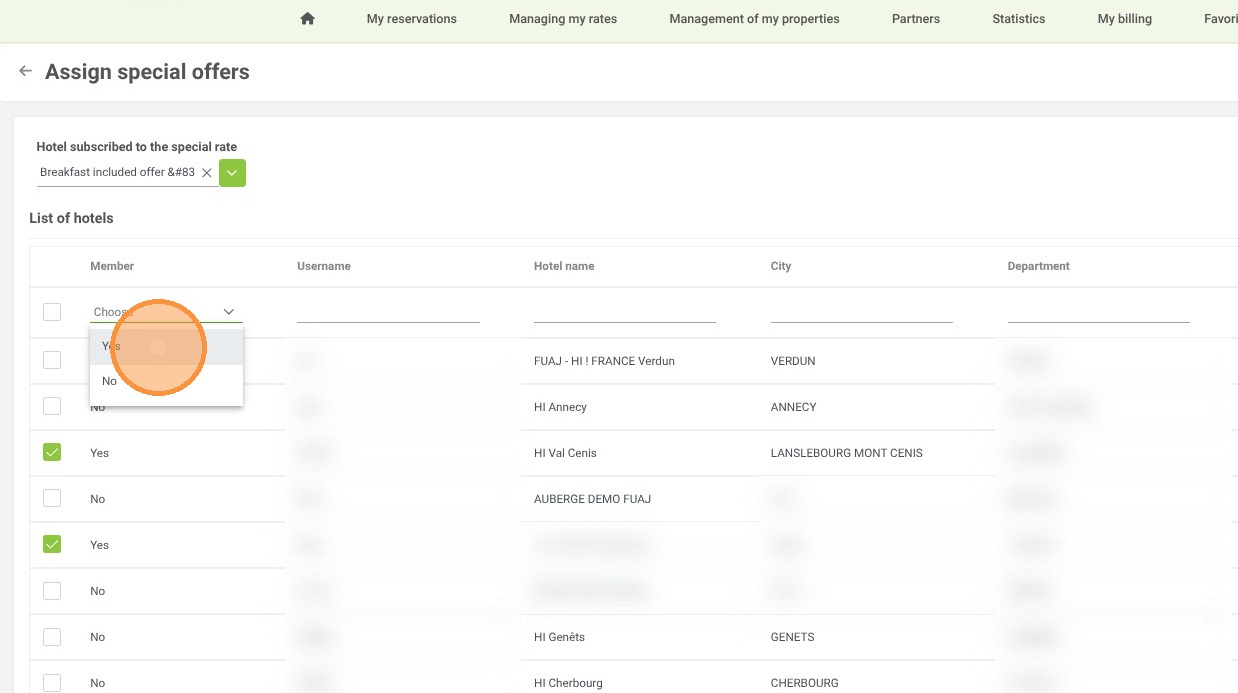Click the Hotel name filter input field
This screenshot has height=693, width=1238.
click(625, 312)
